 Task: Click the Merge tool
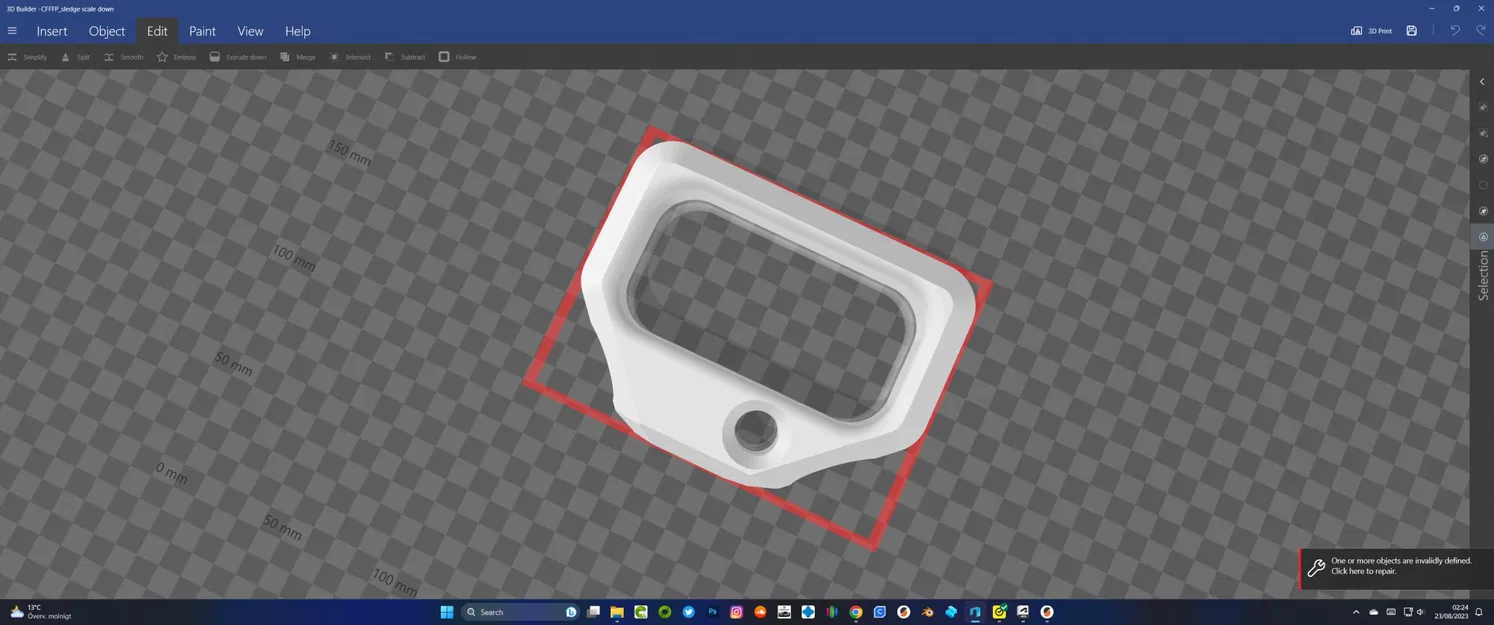click(x=297, y=57)
